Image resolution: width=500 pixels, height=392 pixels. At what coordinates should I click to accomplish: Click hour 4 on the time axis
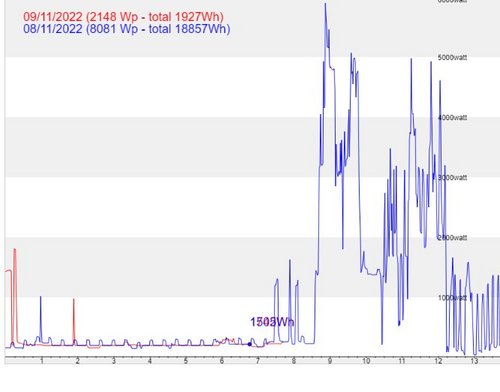click(150, 361)
